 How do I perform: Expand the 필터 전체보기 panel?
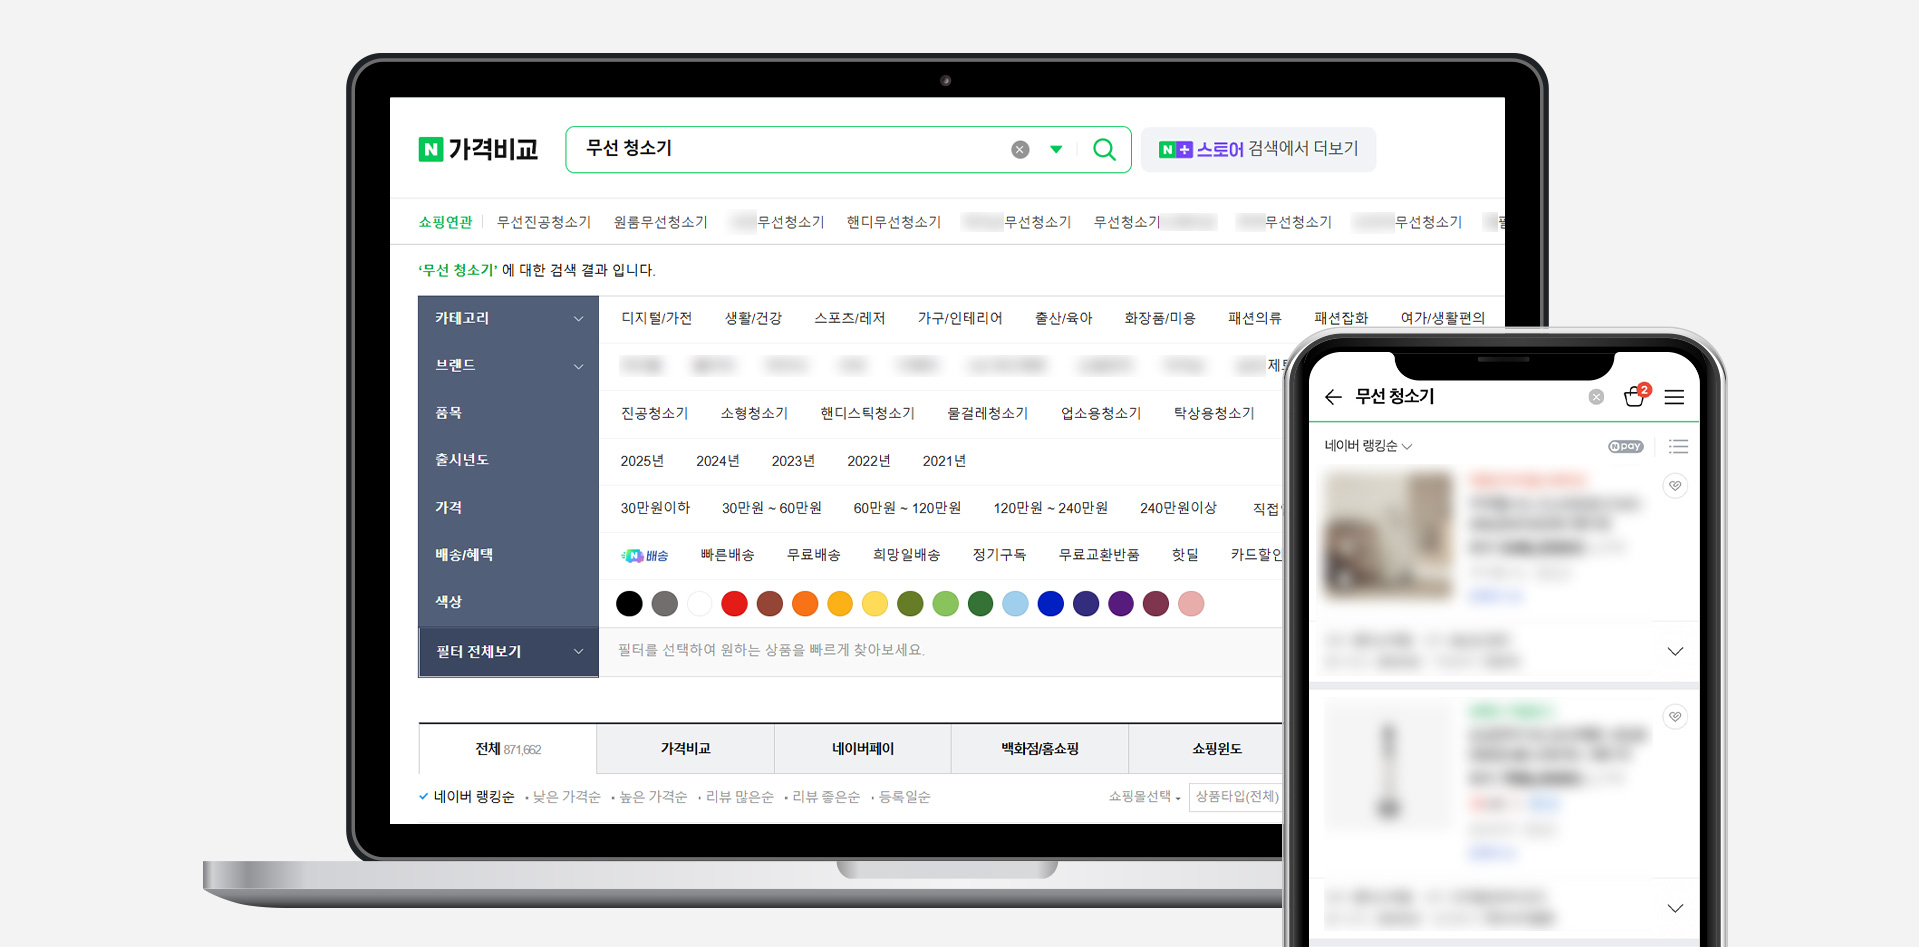(x=508, y=651)
